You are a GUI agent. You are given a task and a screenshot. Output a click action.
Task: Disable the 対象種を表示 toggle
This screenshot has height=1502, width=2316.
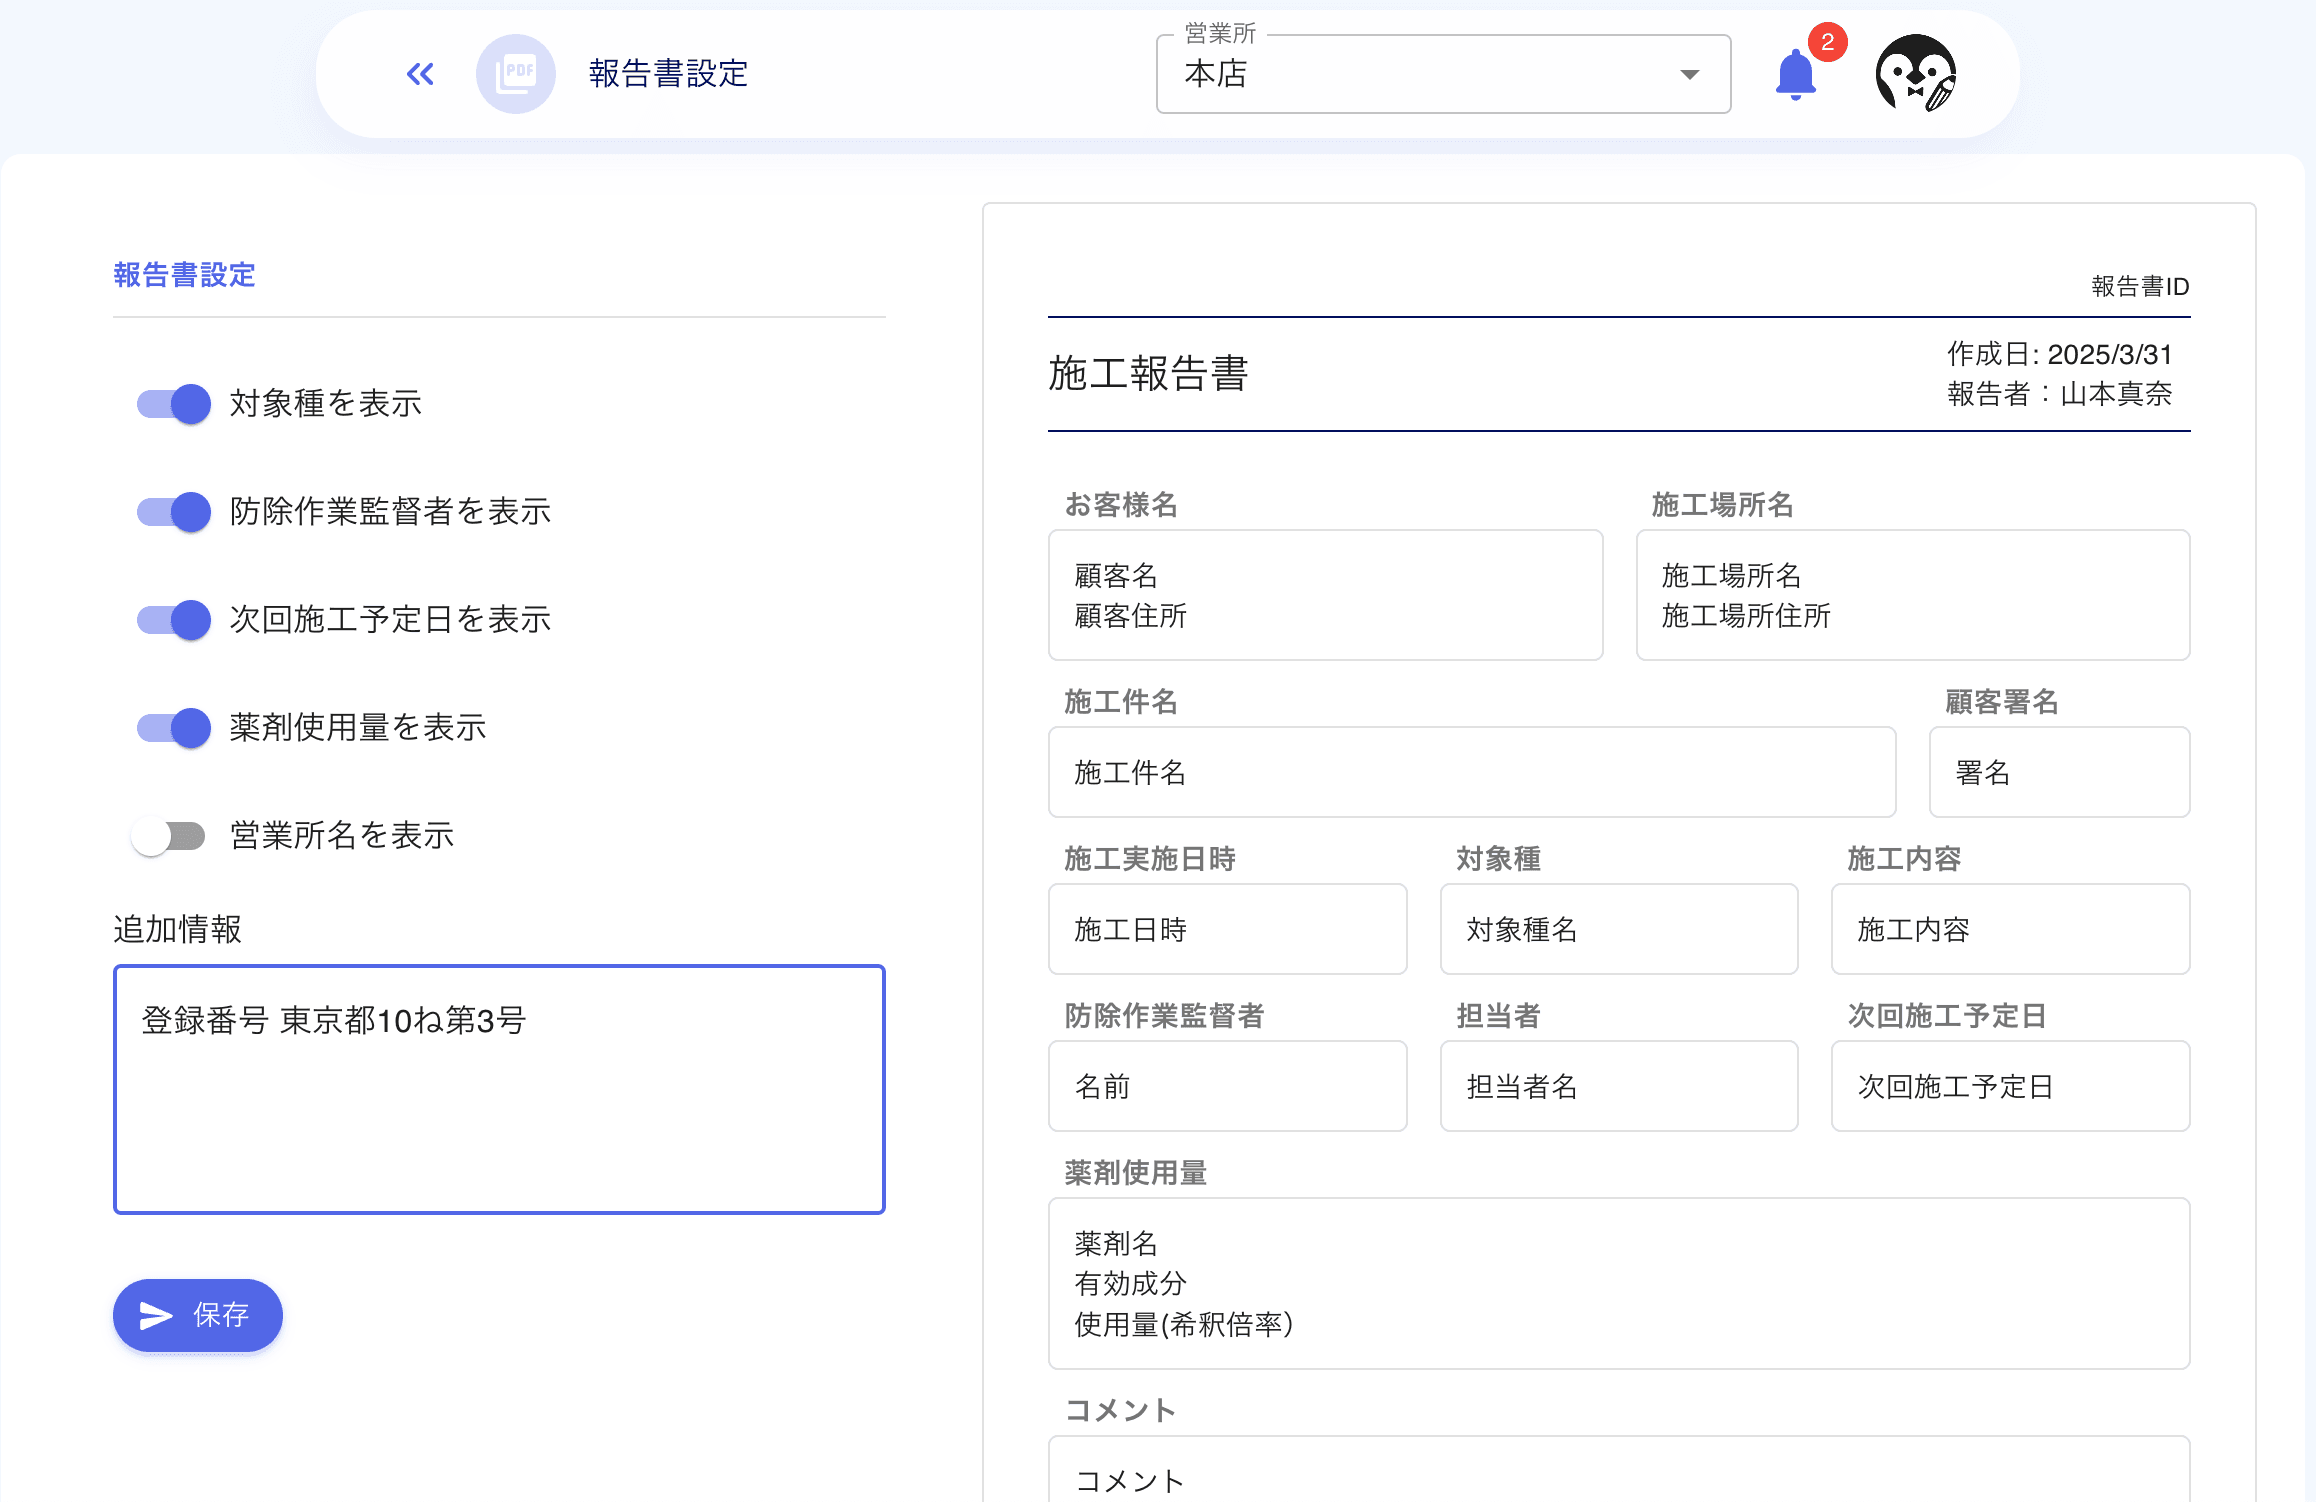point(172,404)
